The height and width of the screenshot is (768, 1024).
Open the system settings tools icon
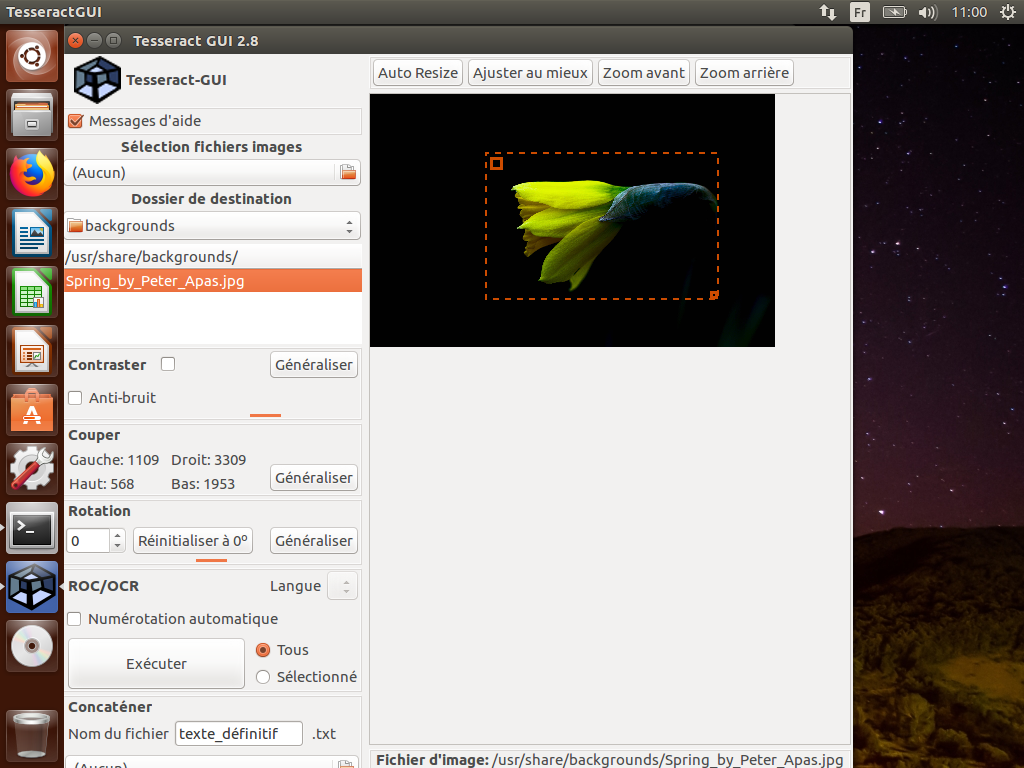(32, 469)
